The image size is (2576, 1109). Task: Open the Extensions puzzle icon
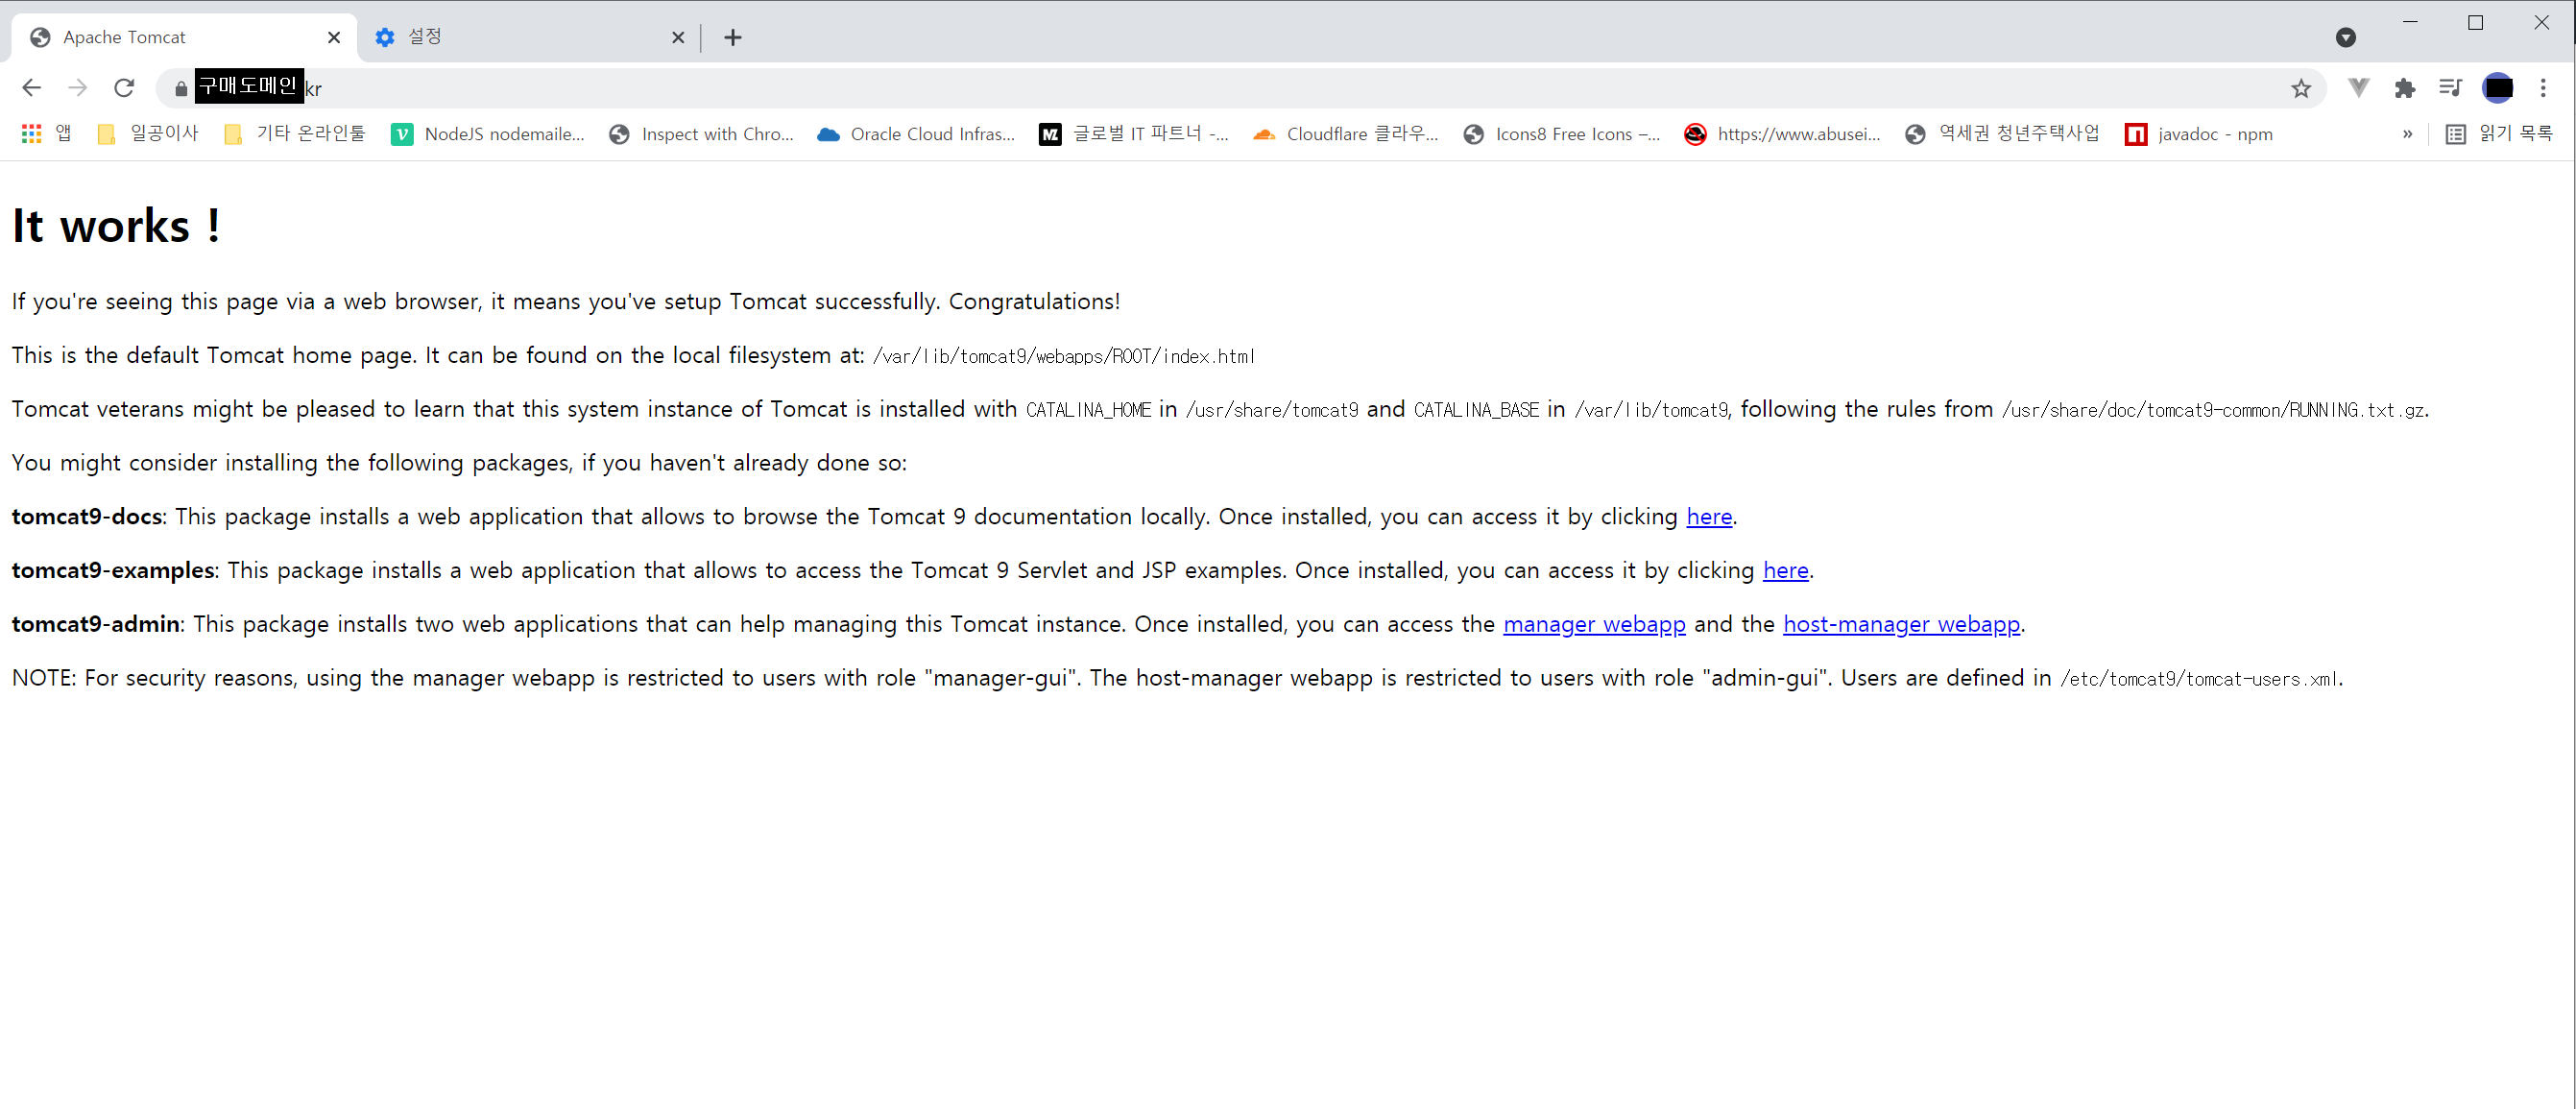(2405, 88)
